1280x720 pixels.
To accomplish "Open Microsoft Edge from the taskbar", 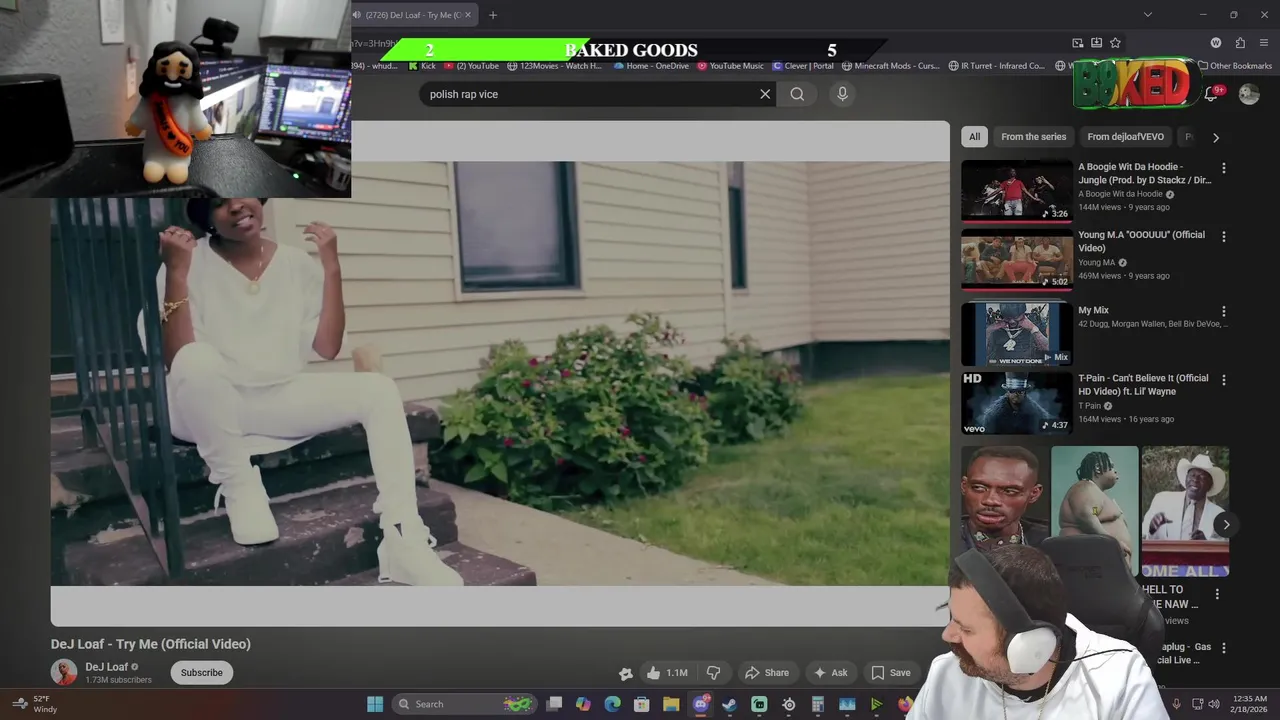I will pos(612,704).
